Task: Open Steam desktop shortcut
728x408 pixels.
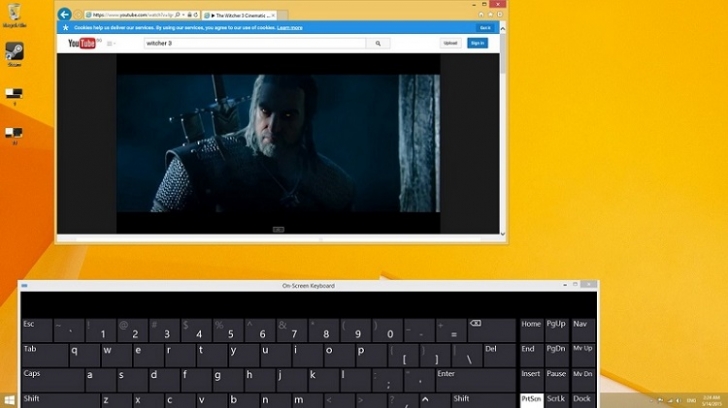Action: click(x=14, y=54)
